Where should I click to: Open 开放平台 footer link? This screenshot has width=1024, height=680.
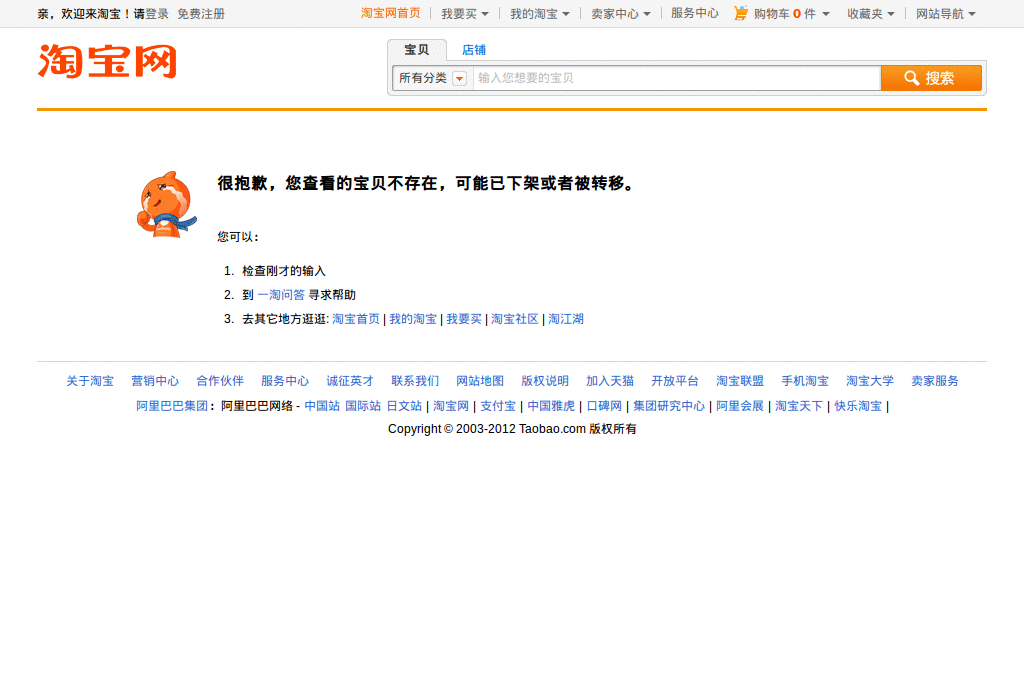pos(675,381)
